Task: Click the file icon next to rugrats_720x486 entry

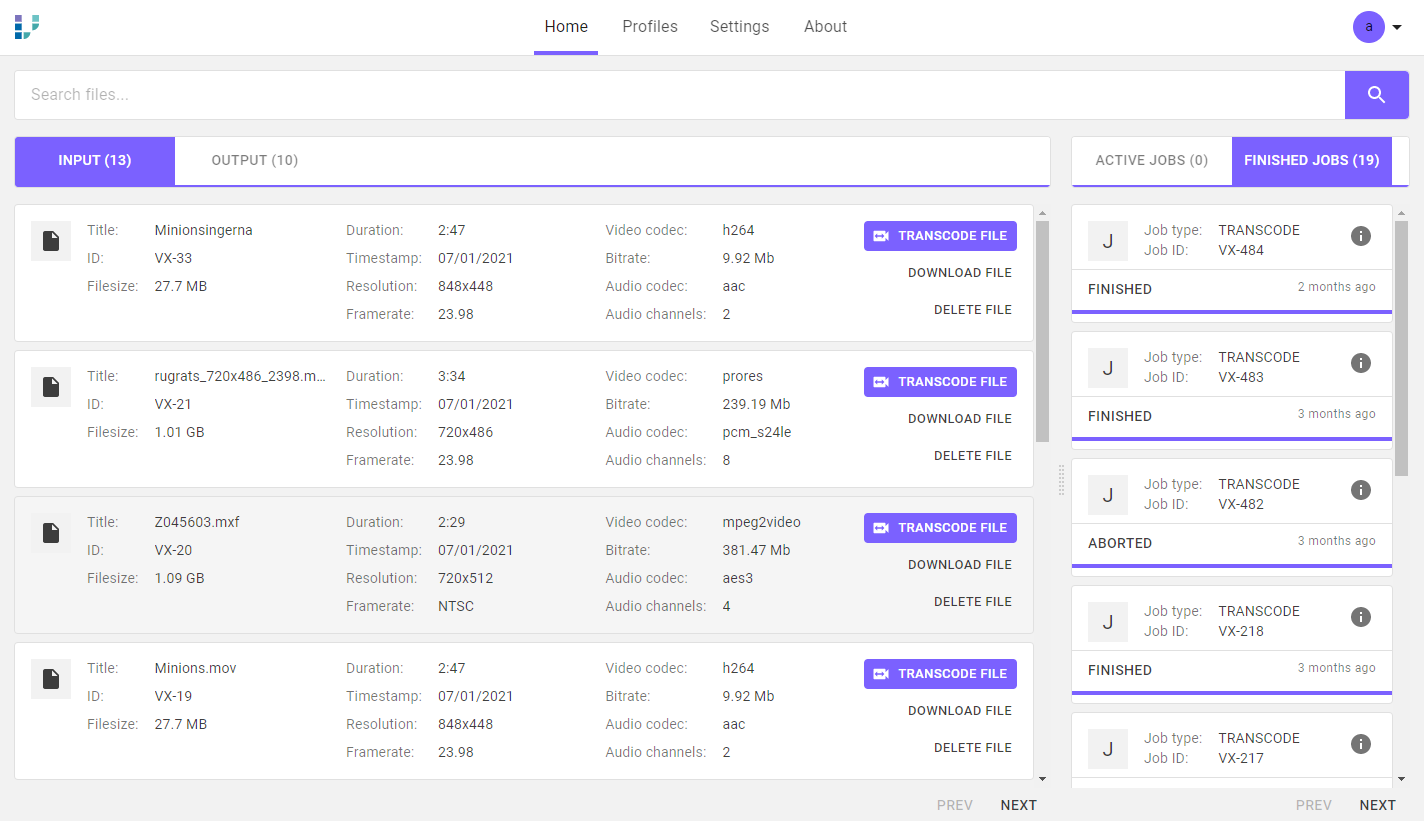Action: (50, 387)
